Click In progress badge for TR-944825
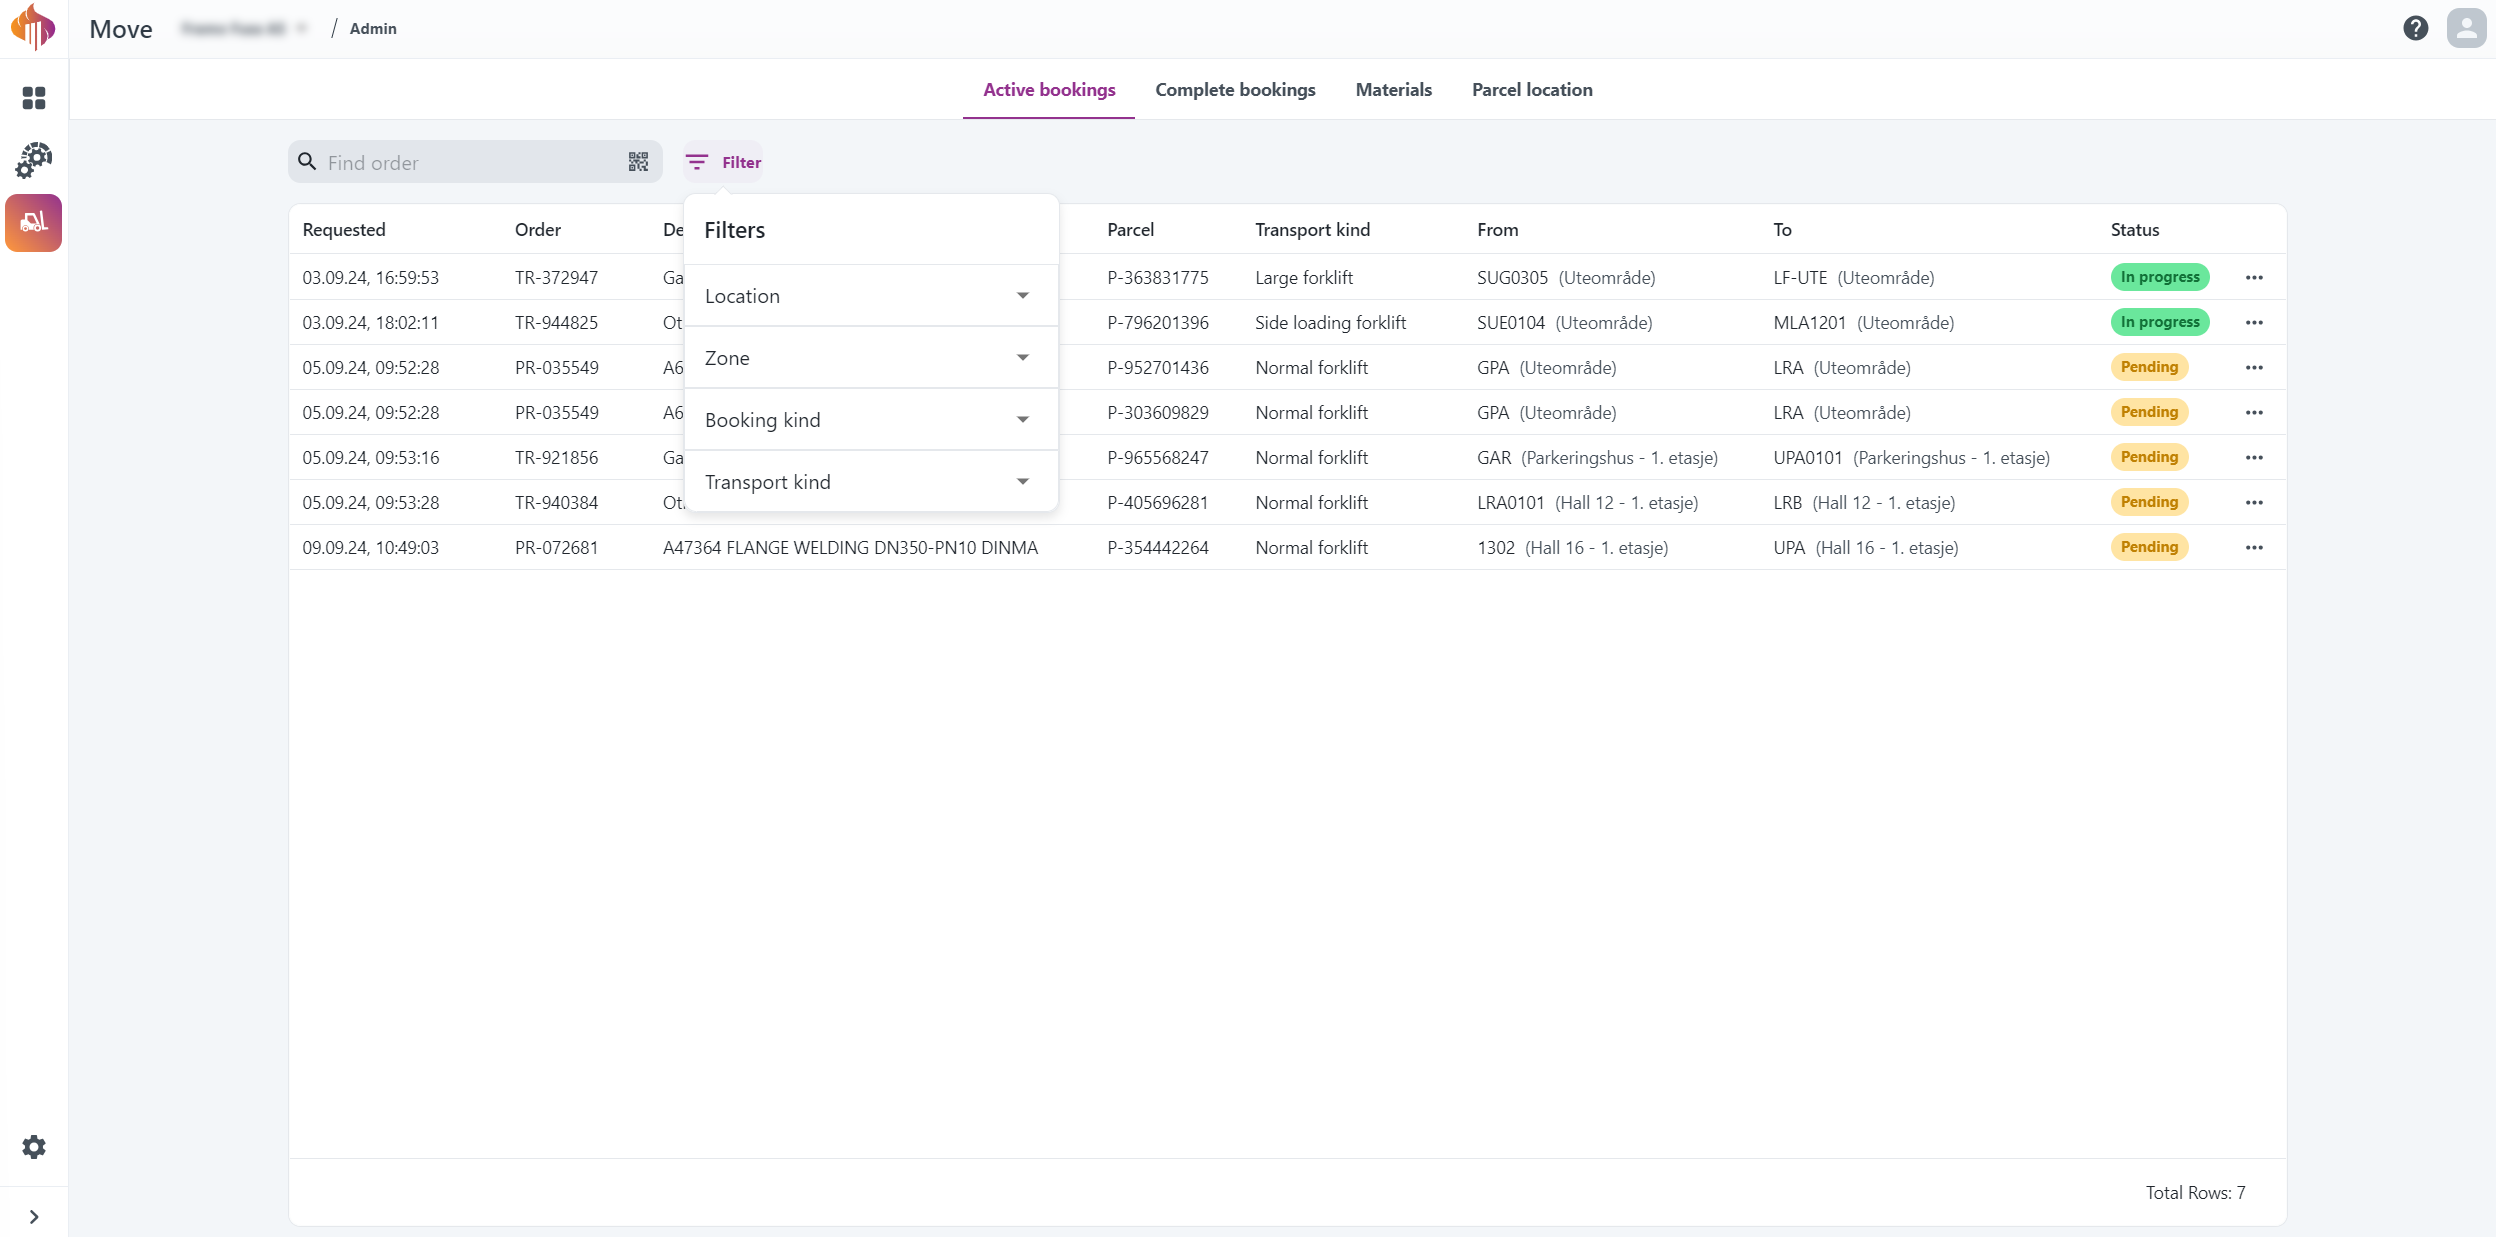The image size is (2496, 1237). [x=2160, y=322]
